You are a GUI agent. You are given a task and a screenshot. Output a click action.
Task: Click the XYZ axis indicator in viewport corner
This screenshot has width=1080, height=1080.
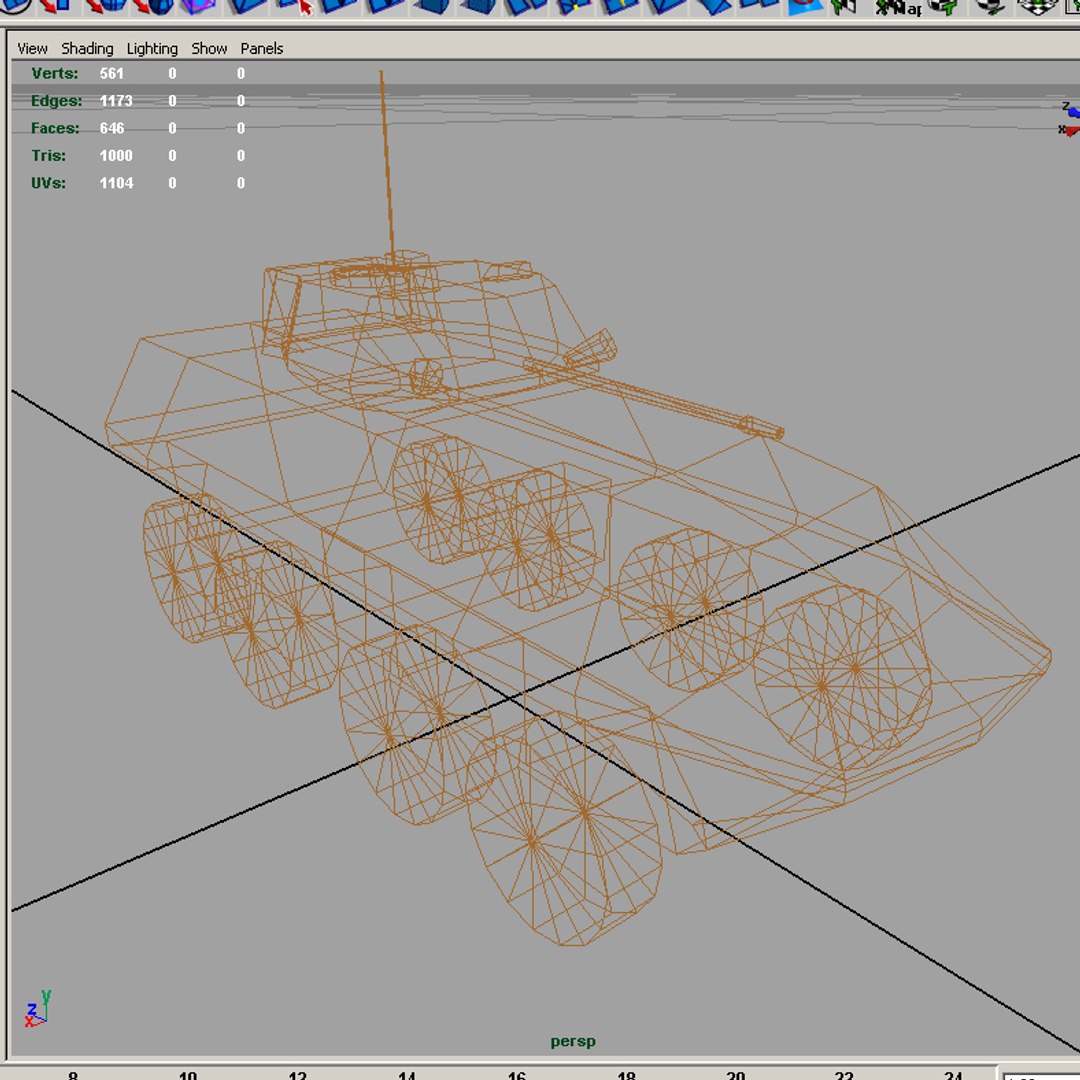38,1009
